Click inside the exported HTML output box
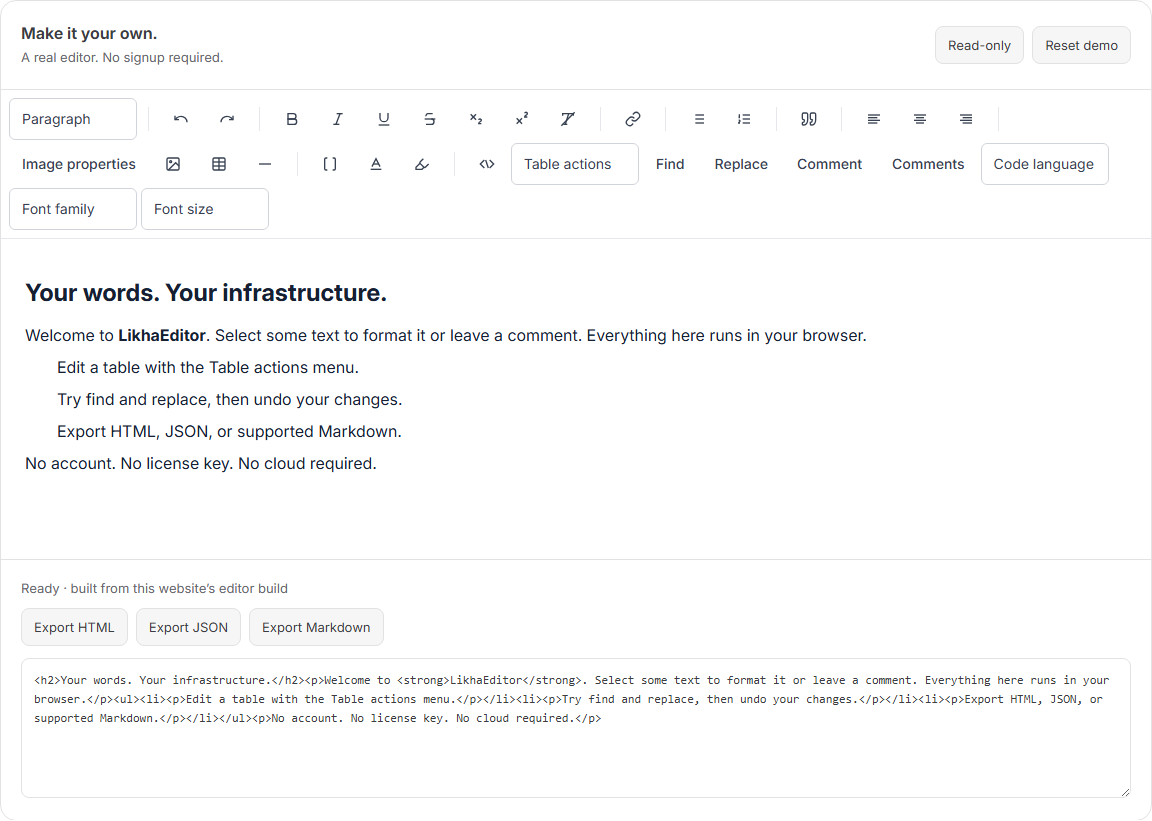Viewport: 1152px width, 821px height. [x=575, y=728]
